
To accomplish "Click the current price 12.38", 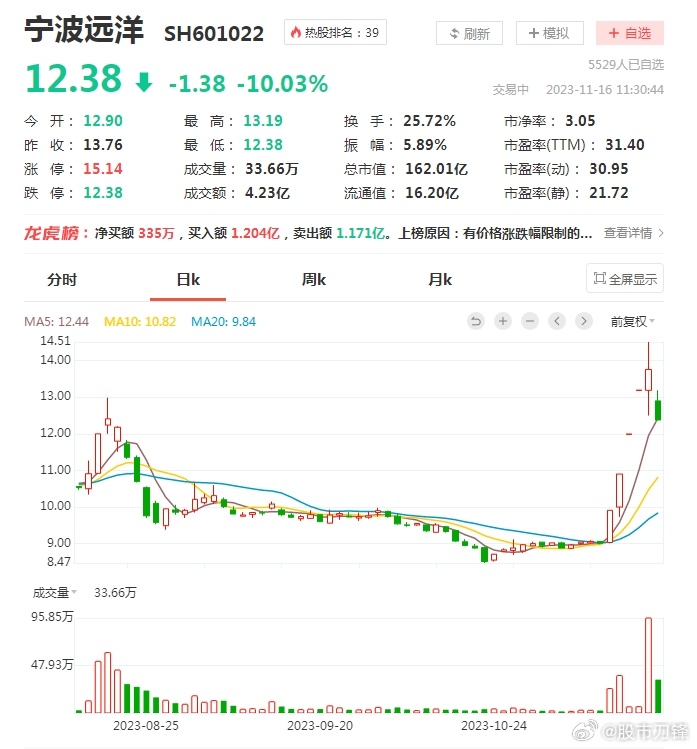I will point(74,79).
